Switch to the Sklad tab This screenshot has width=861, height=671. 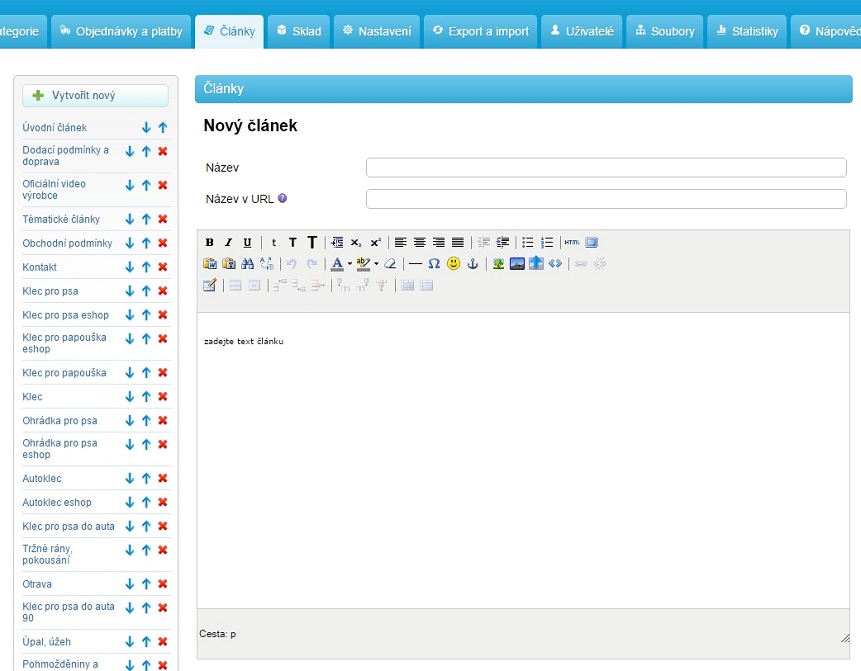click(298, 31)
